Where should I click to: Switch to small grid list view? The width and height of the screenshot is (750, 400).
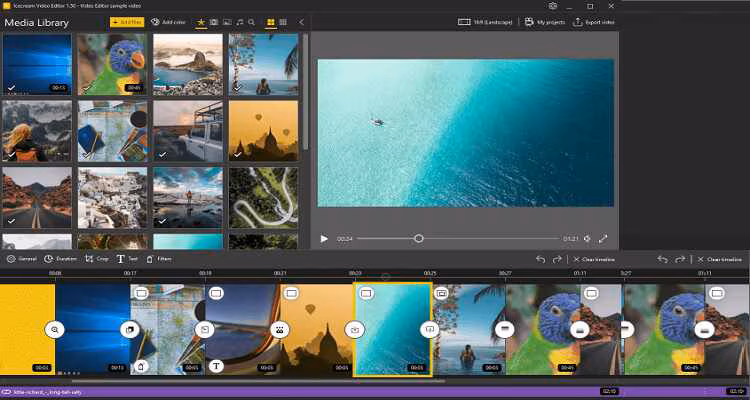pos(284,21)
